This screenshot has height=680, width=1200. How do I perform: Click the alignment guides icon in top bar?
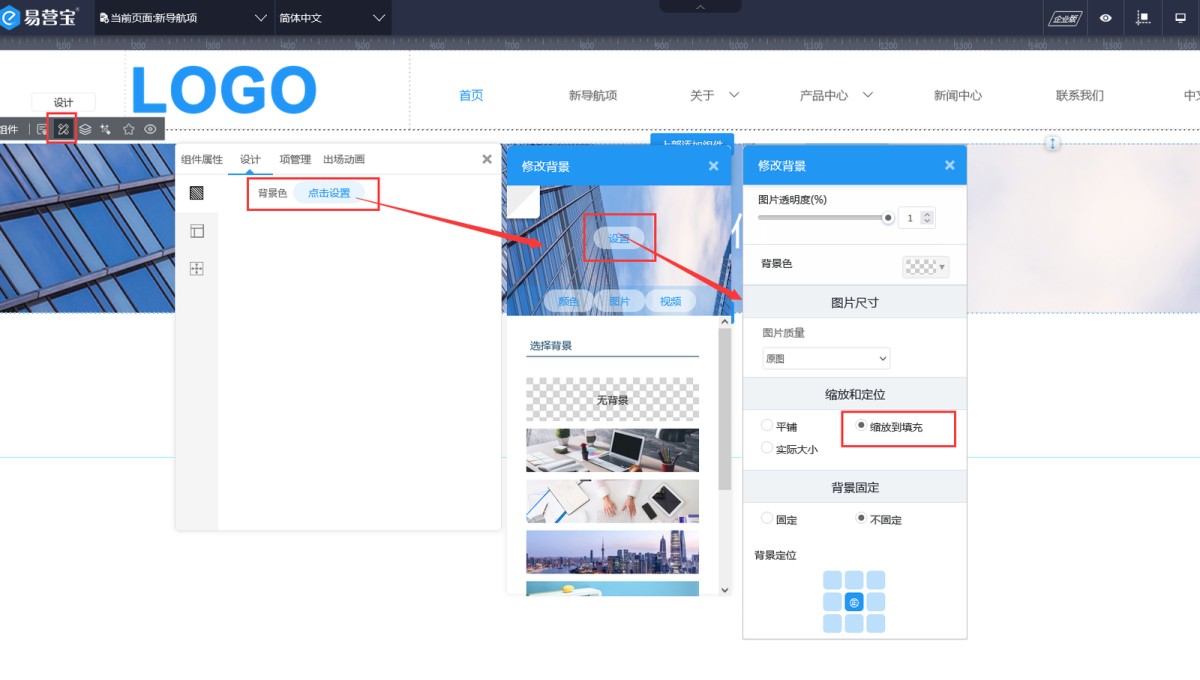[x=1143, y=18]
